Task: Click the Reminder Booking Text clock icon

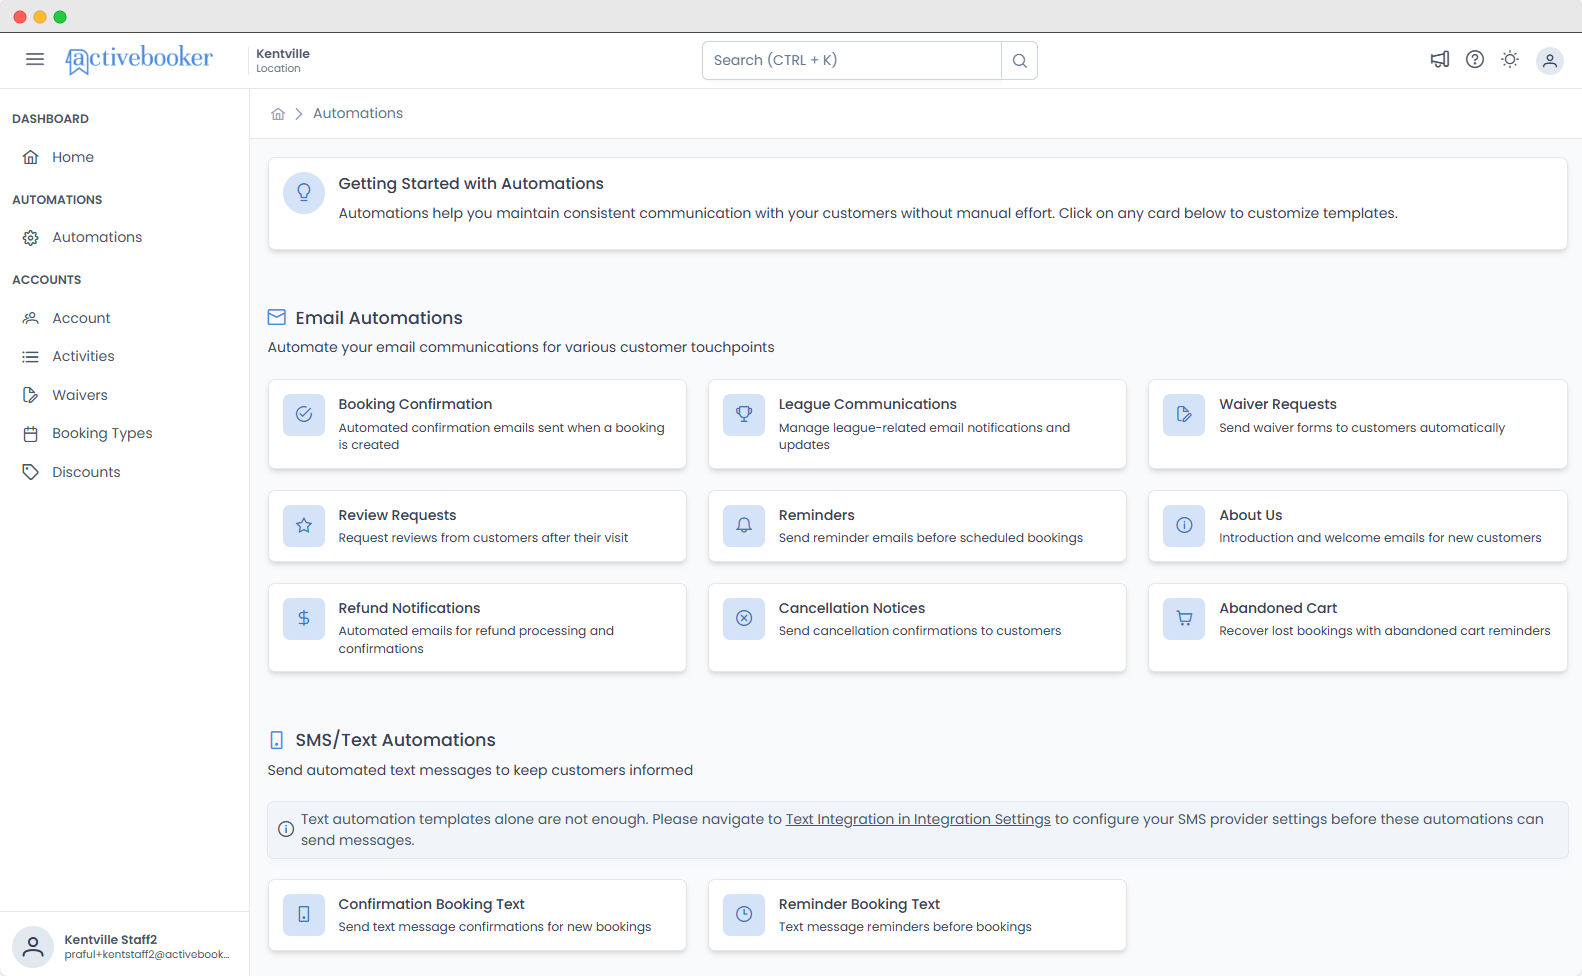Action: (744, 914)
